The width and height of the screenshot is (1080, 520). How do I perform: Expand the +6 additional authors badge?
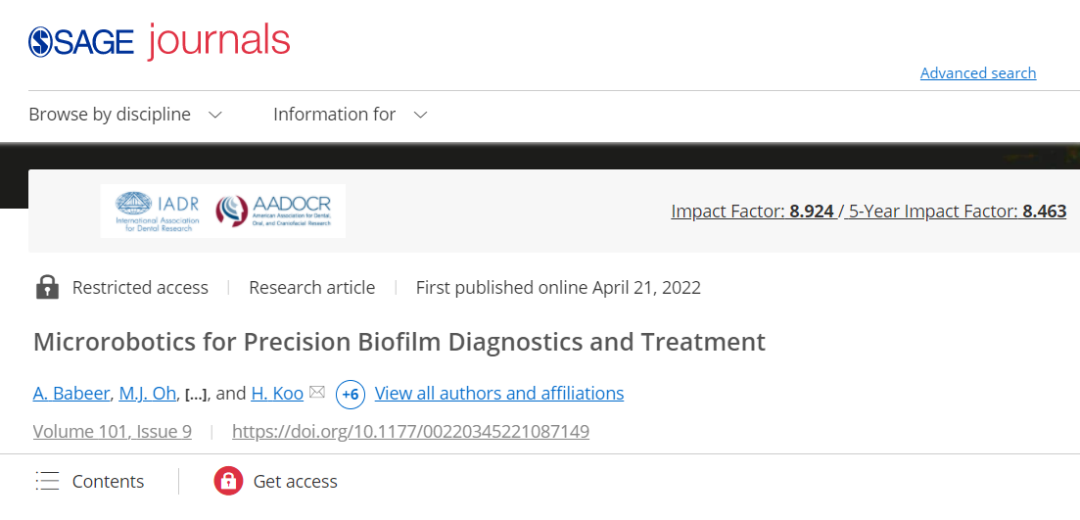[350, 394]
